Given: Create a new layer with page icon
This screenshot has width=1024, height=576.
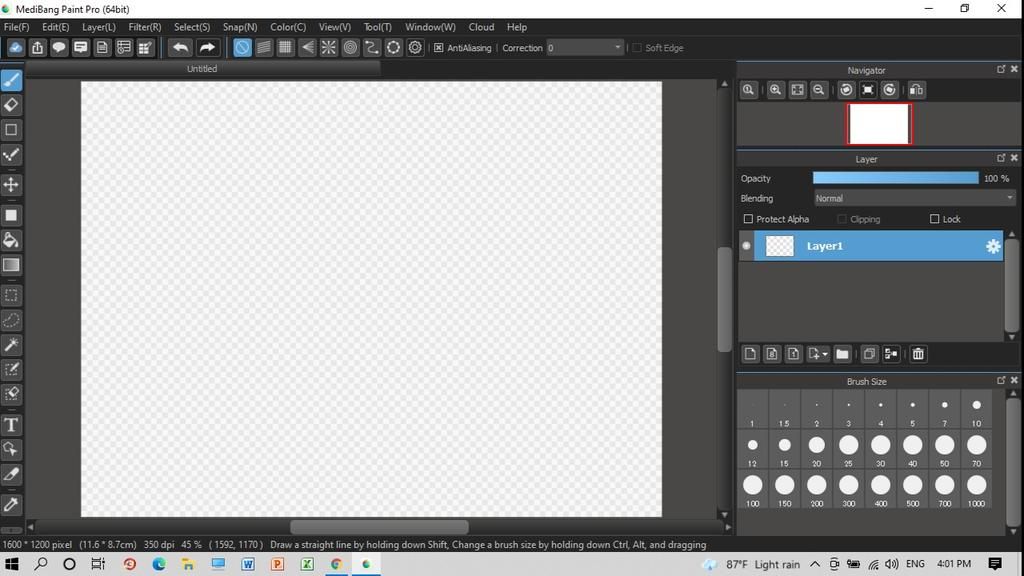Looking at the screenshot, I should click(x=750, y=354).
